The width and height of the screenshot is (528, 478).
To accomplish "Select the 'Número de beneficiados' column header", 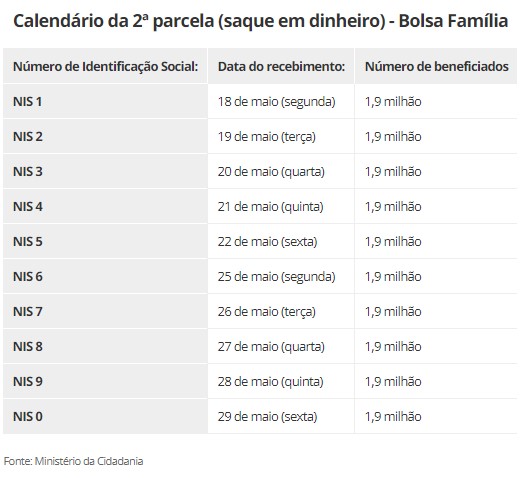I will [437, 66].
